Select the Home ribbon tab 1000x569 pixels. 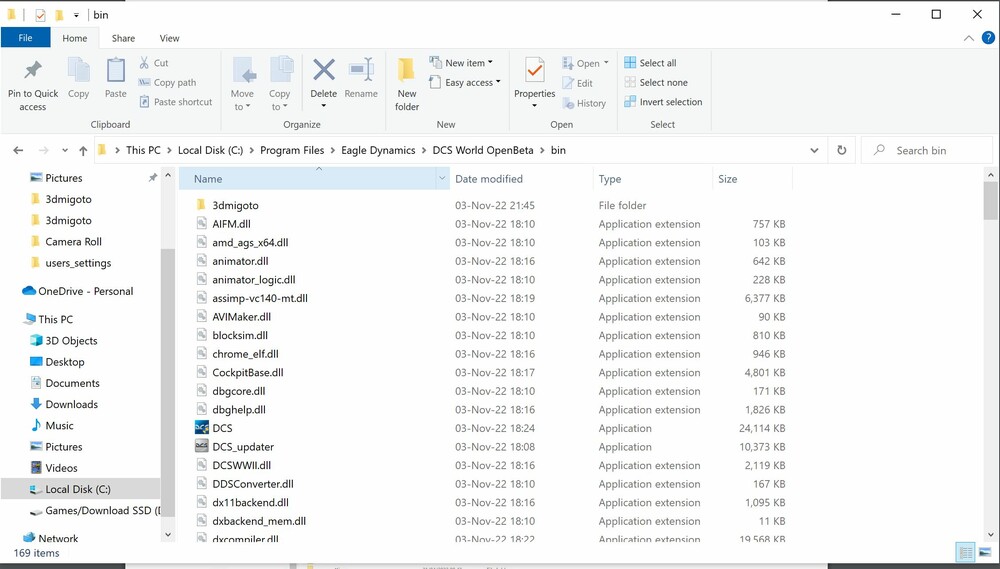75,38
